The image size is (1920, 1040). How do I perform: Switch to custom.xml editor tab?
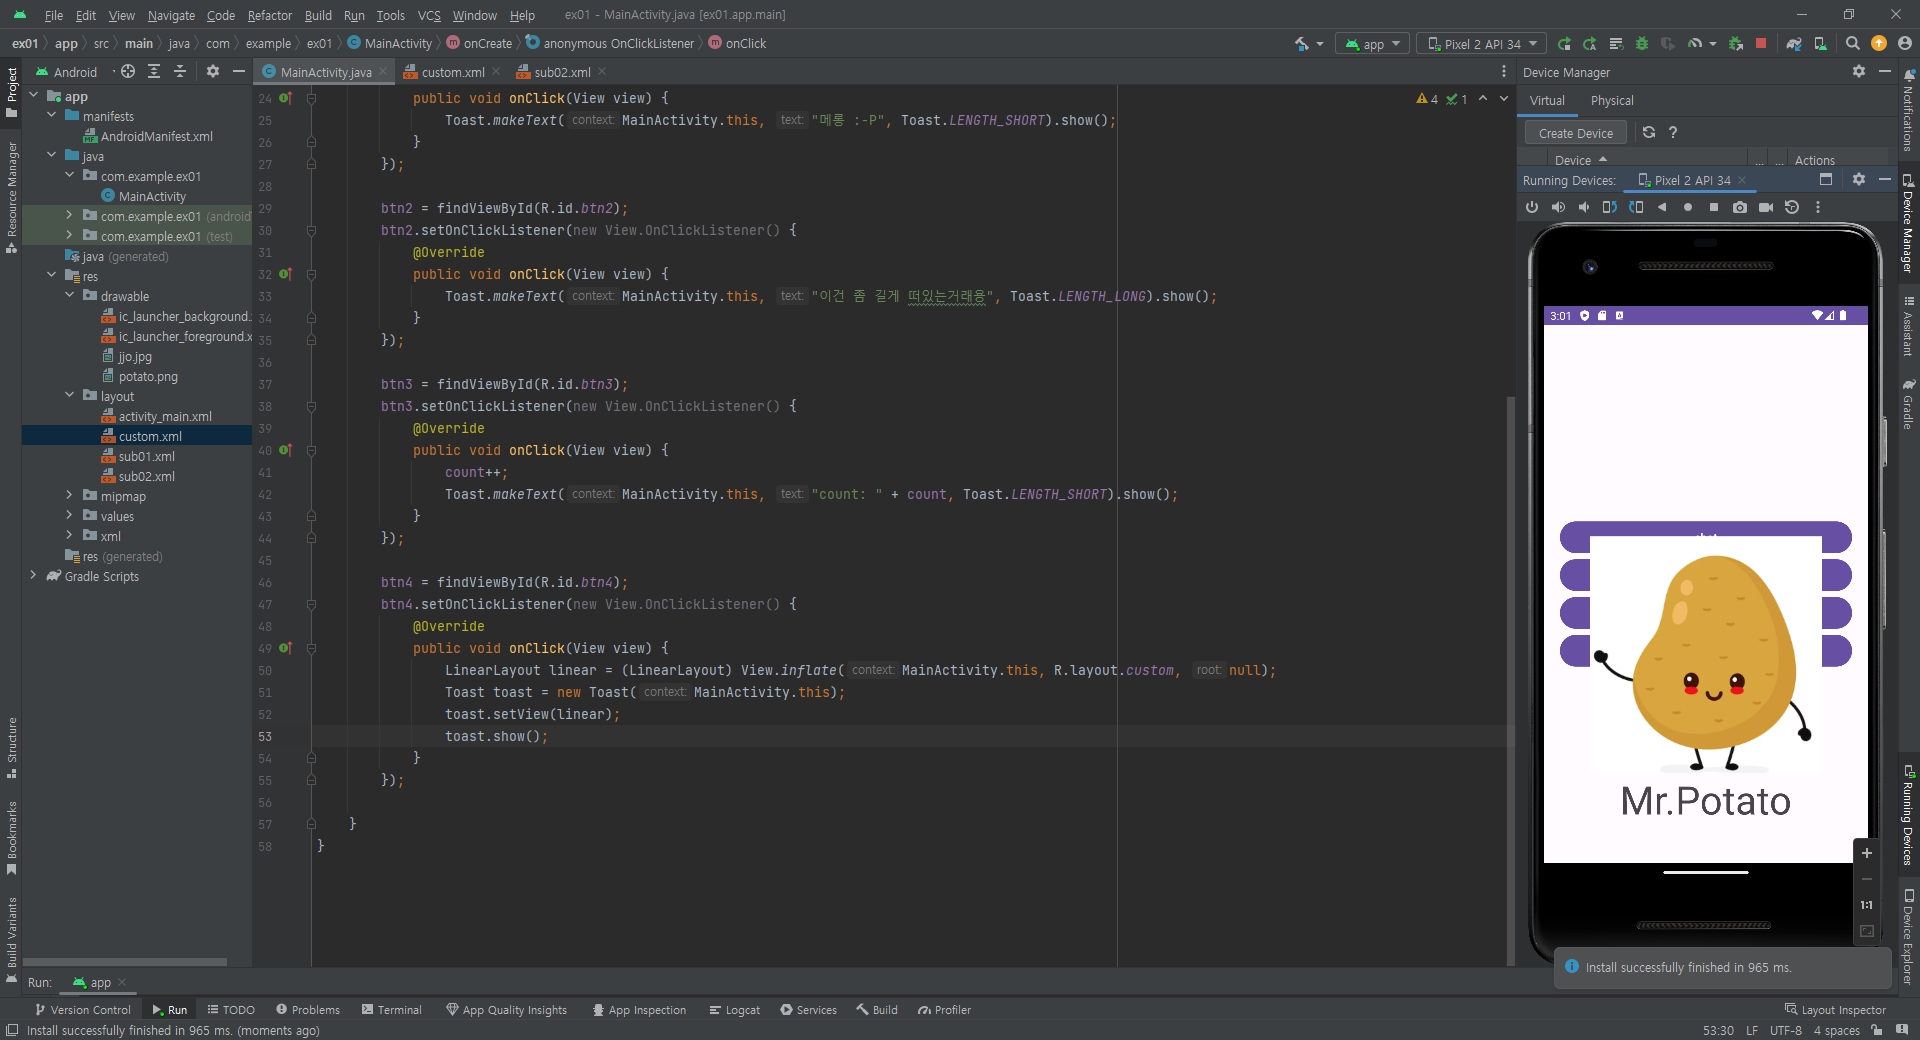pos(452,72)
